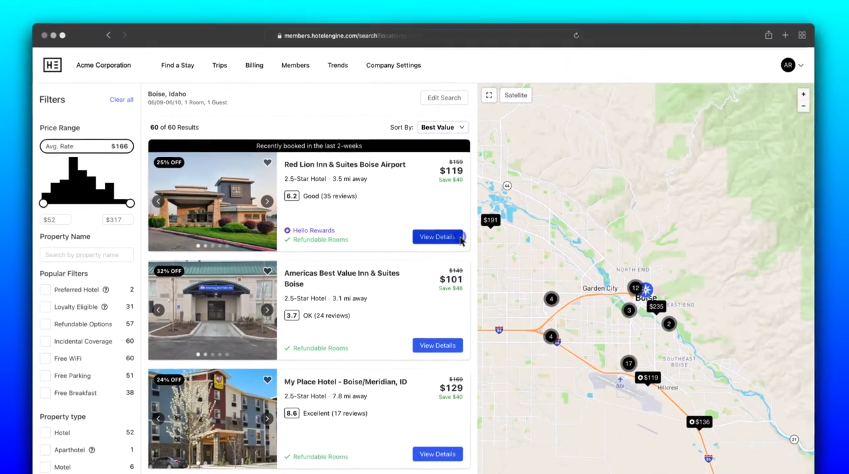Select the $235 map price pin

[656, 307]
